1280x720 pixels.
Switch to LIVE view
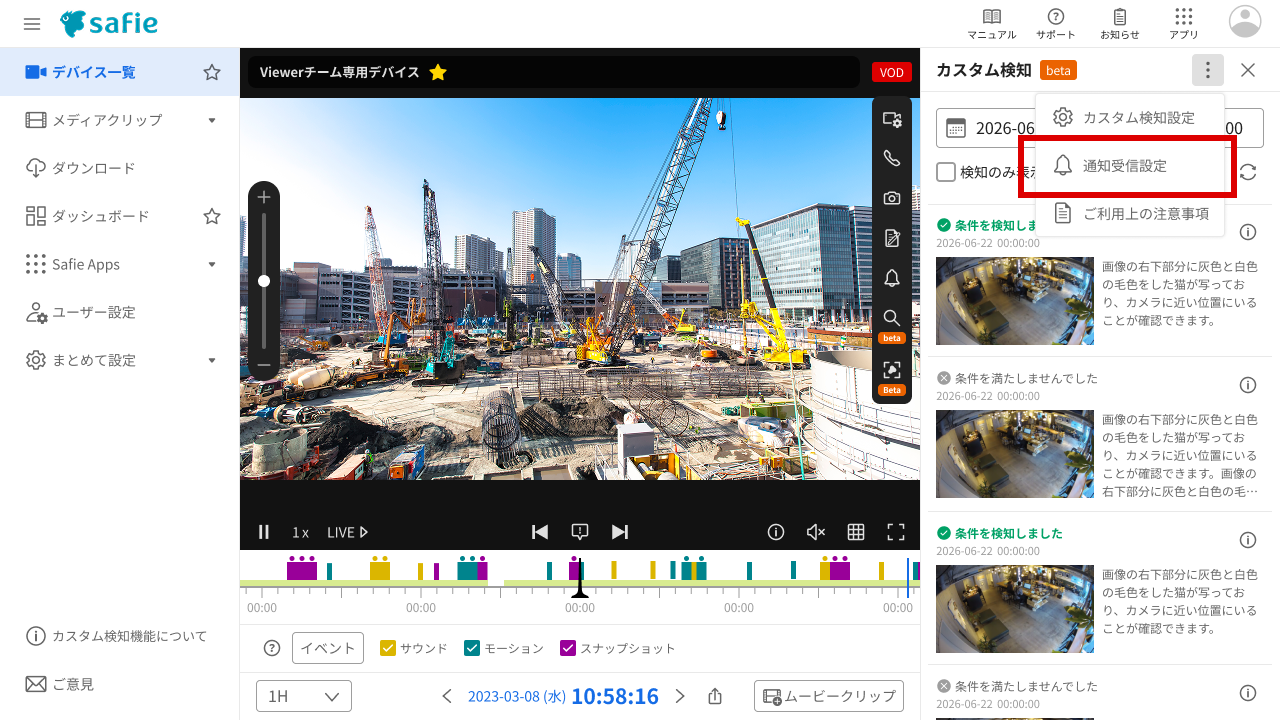click(x=348, y=532)
